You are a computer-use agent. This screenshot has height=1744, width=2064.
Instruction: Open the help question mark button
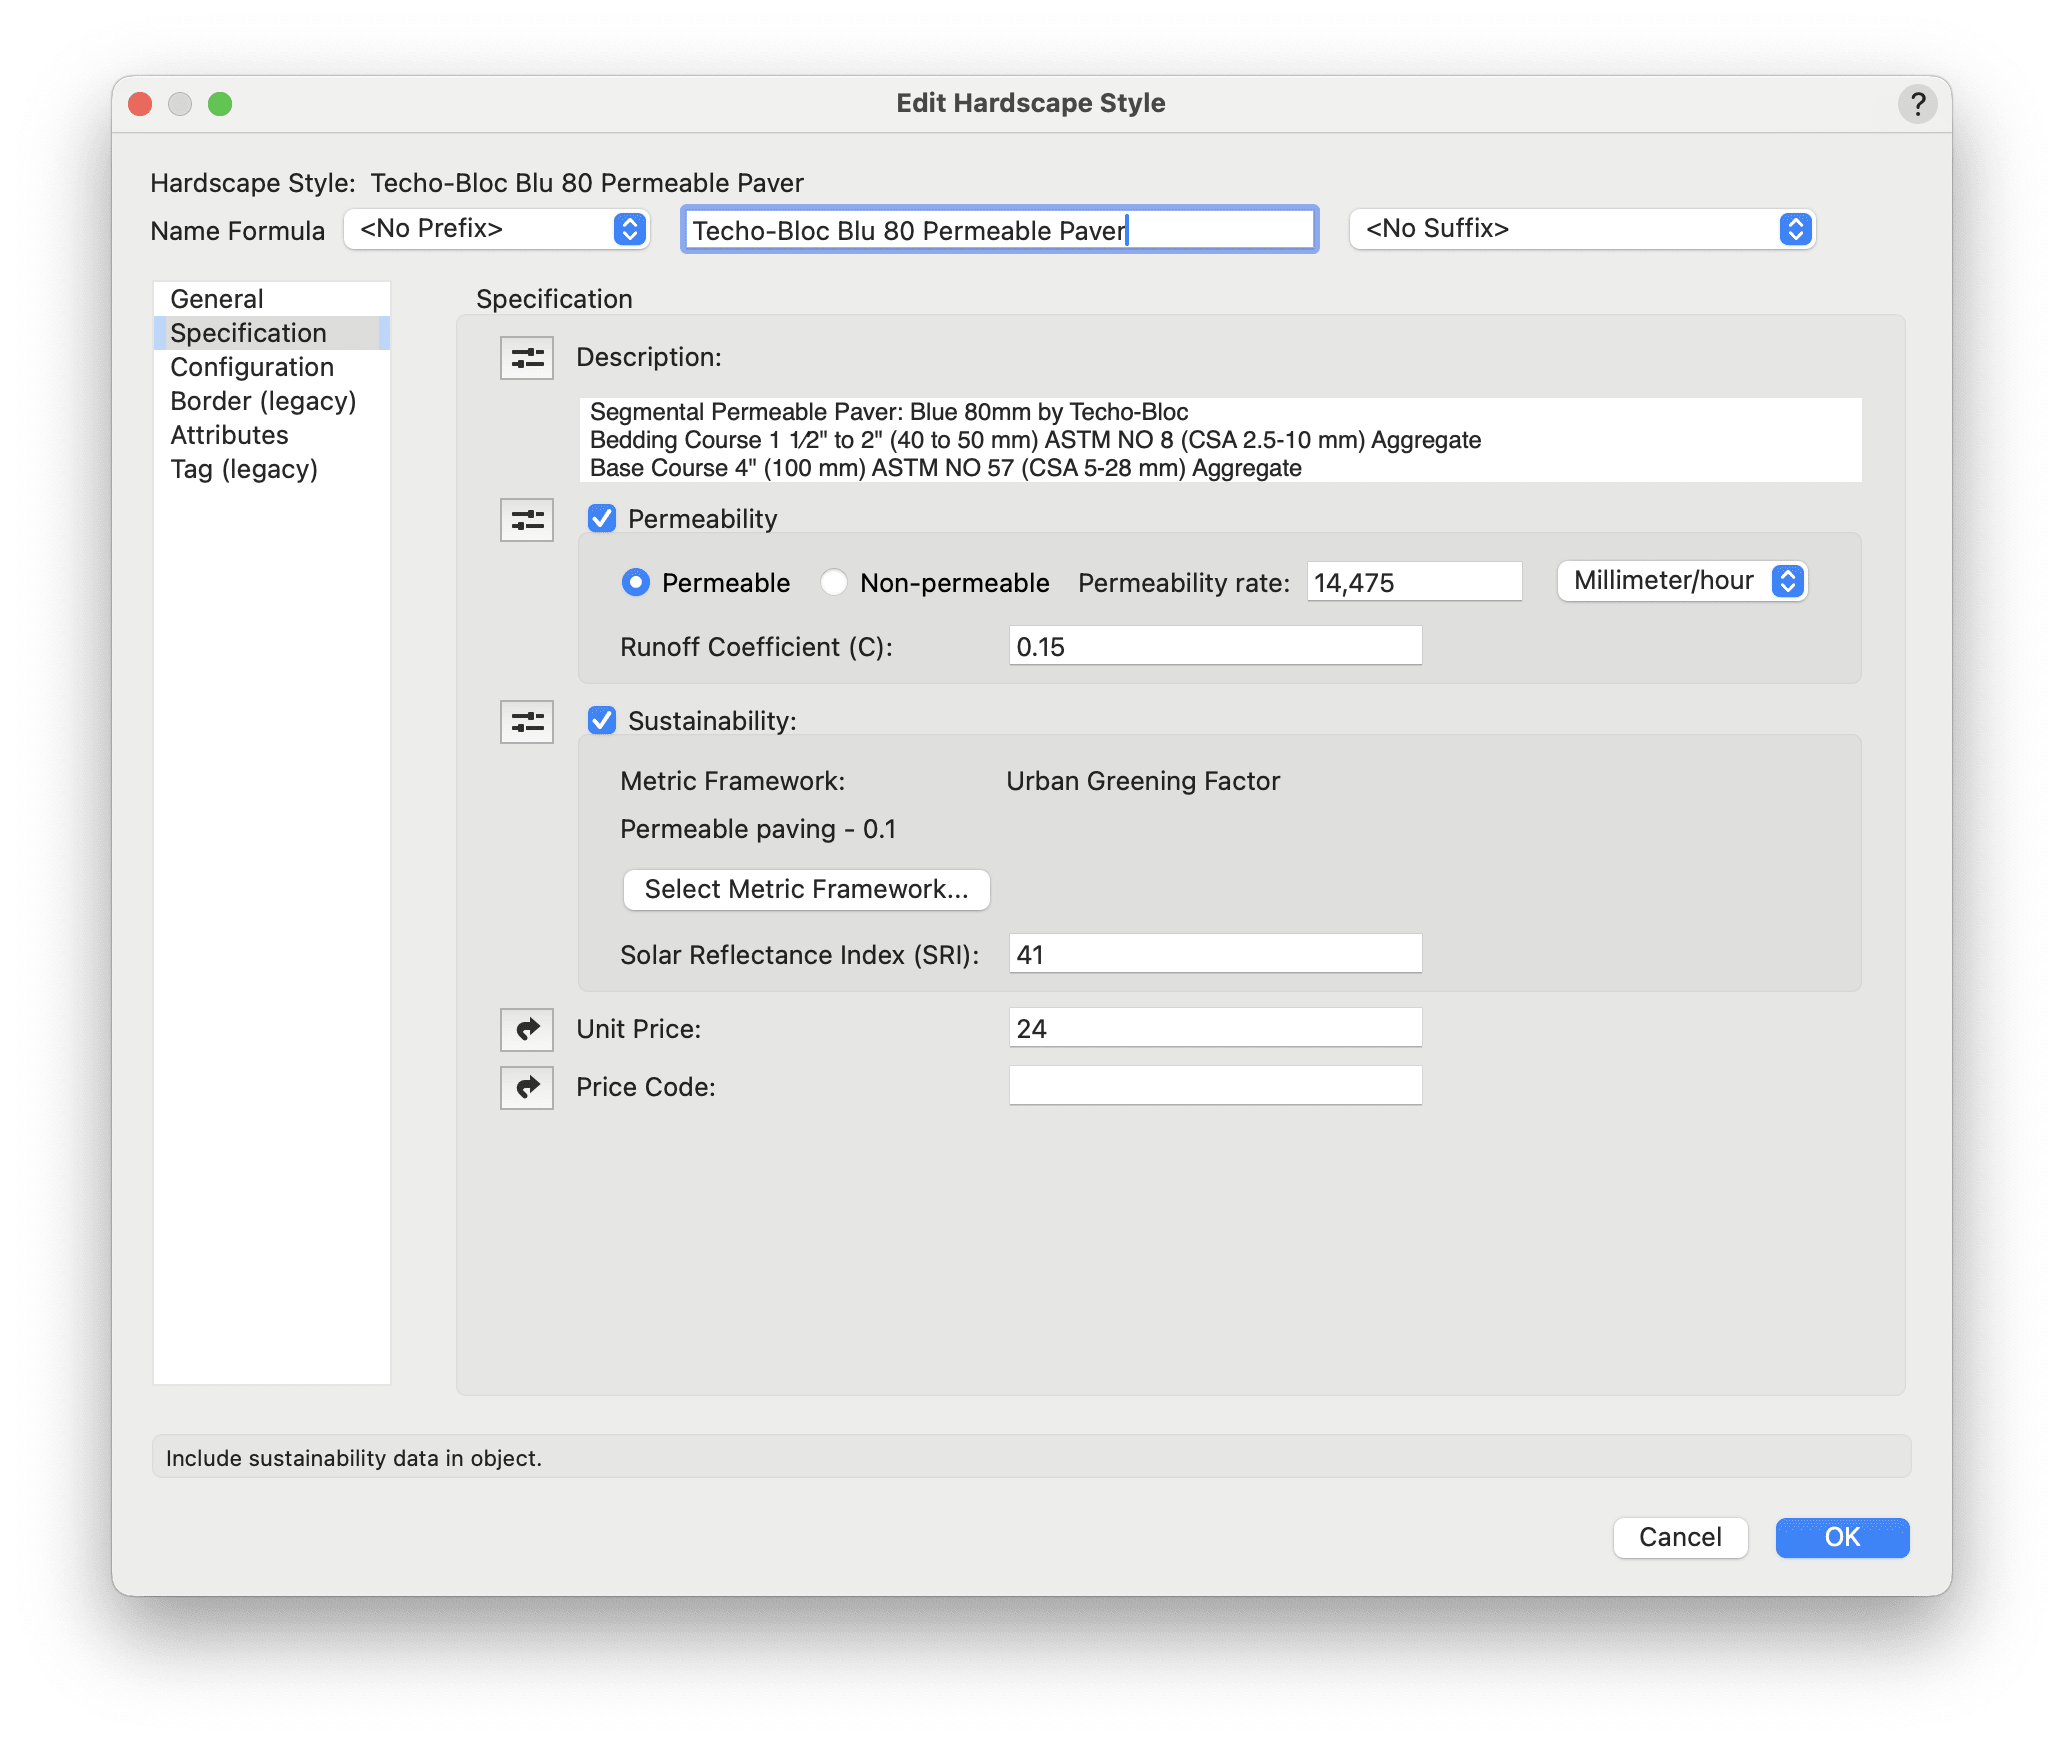point(1917,104)
